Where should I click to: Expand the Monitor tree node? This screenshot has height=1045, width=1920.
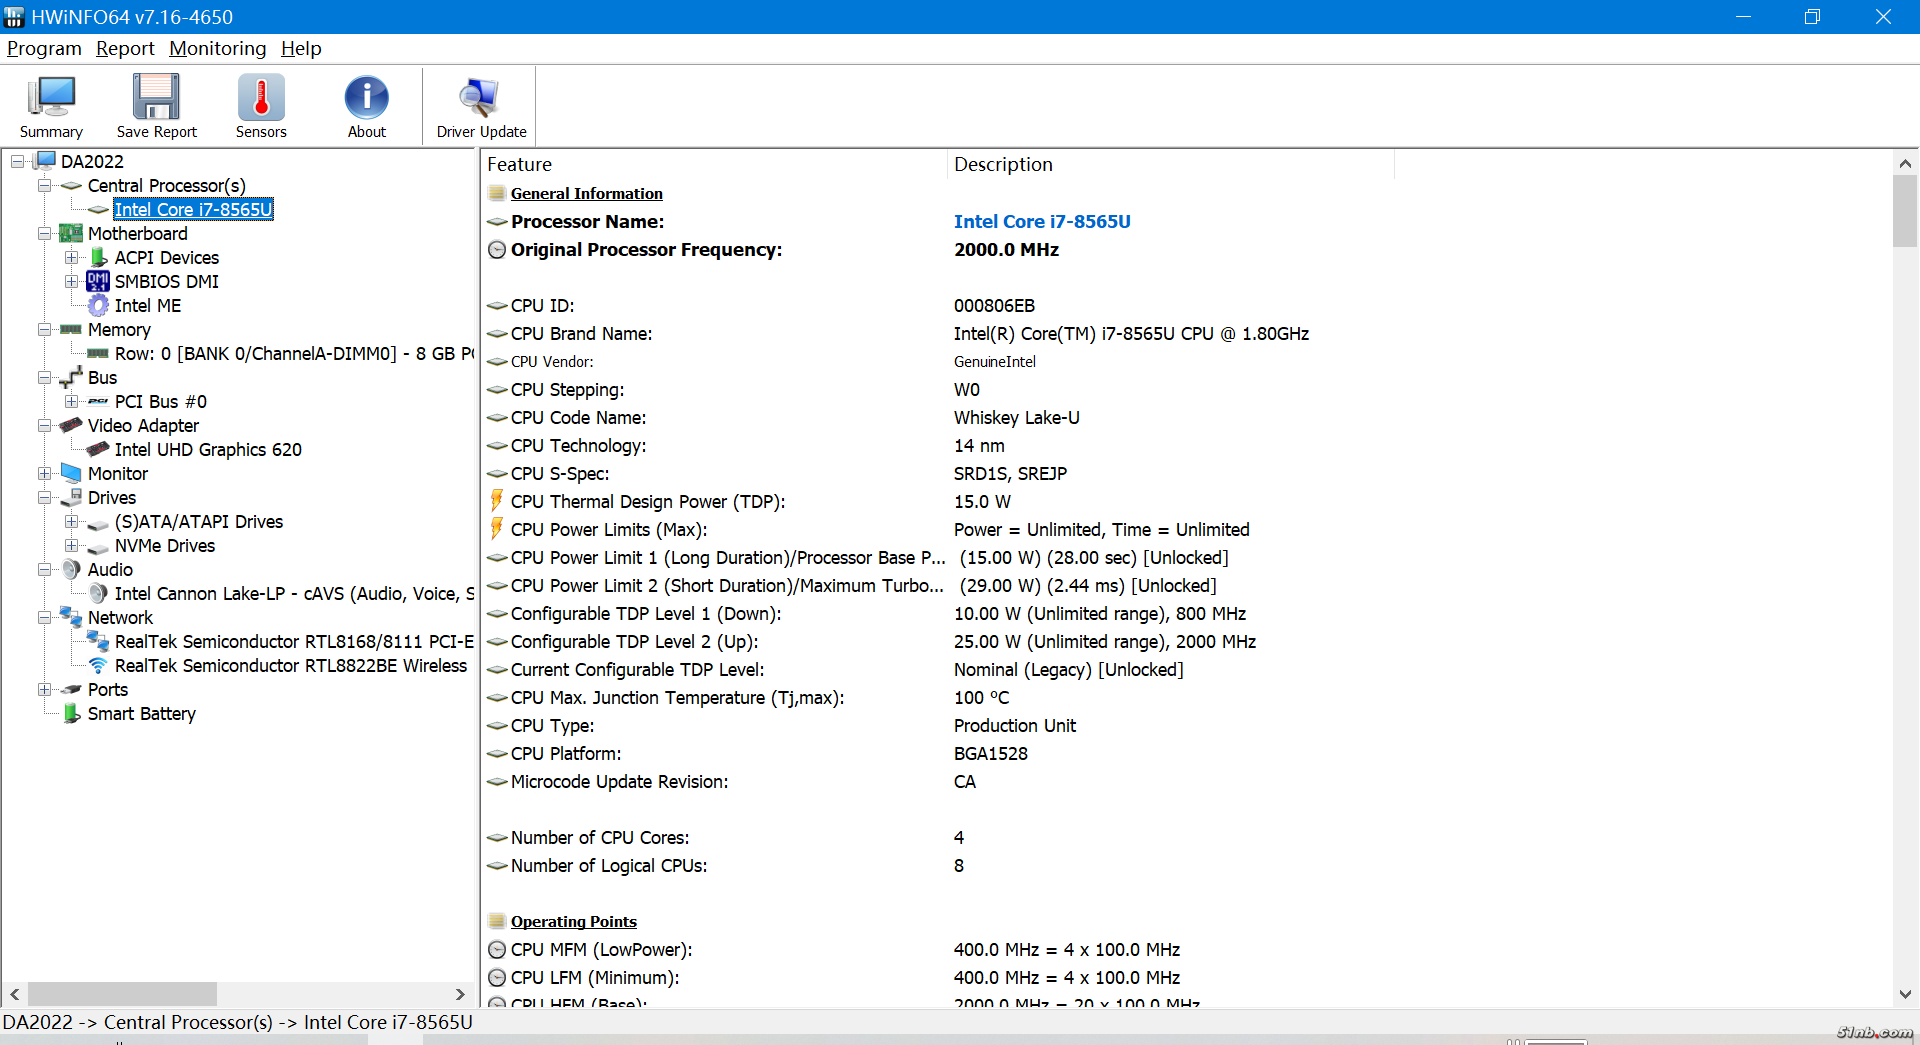tap(44, 474)
